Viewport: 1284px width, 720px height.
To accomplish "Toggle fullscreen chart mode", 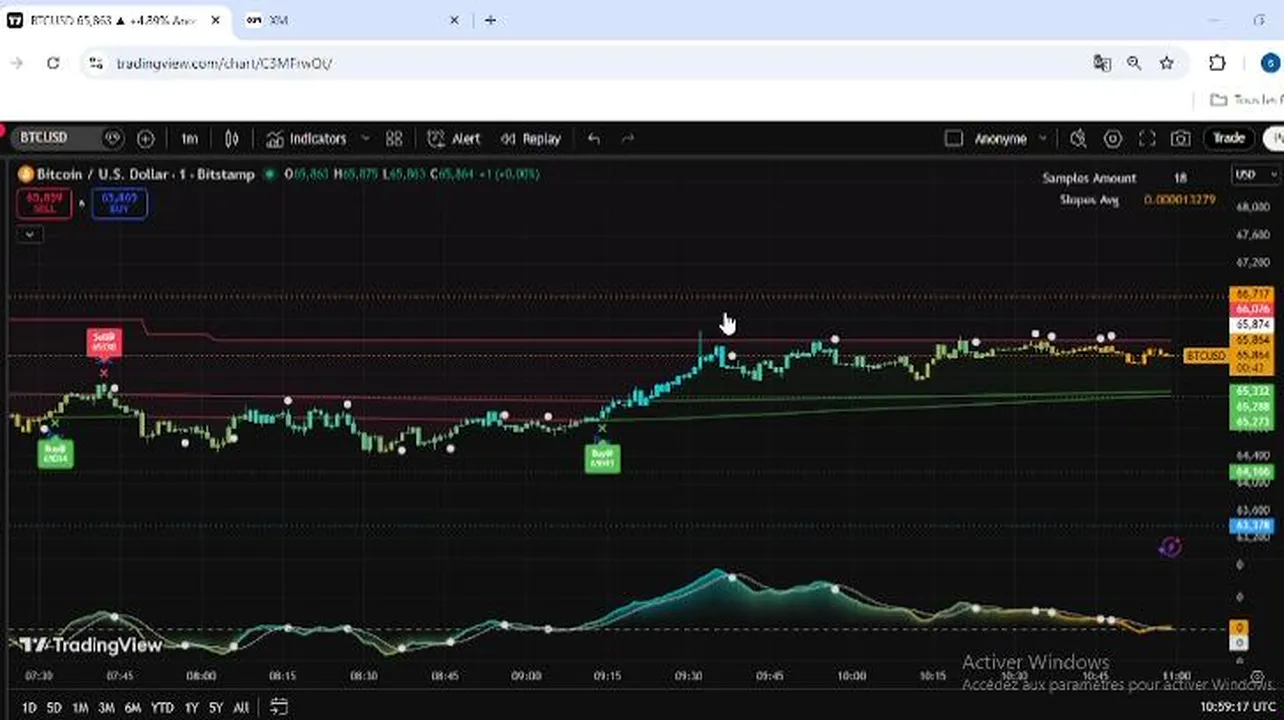I will click(1147, 139).
